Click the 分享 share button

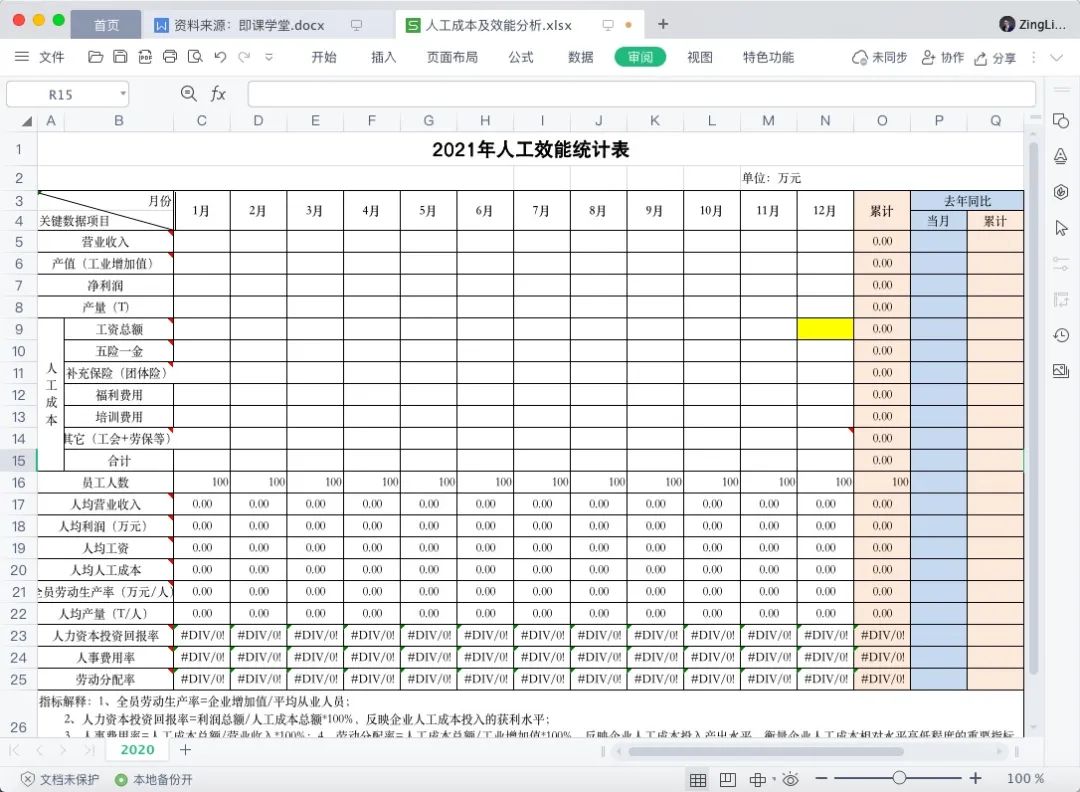pos(998,57)
